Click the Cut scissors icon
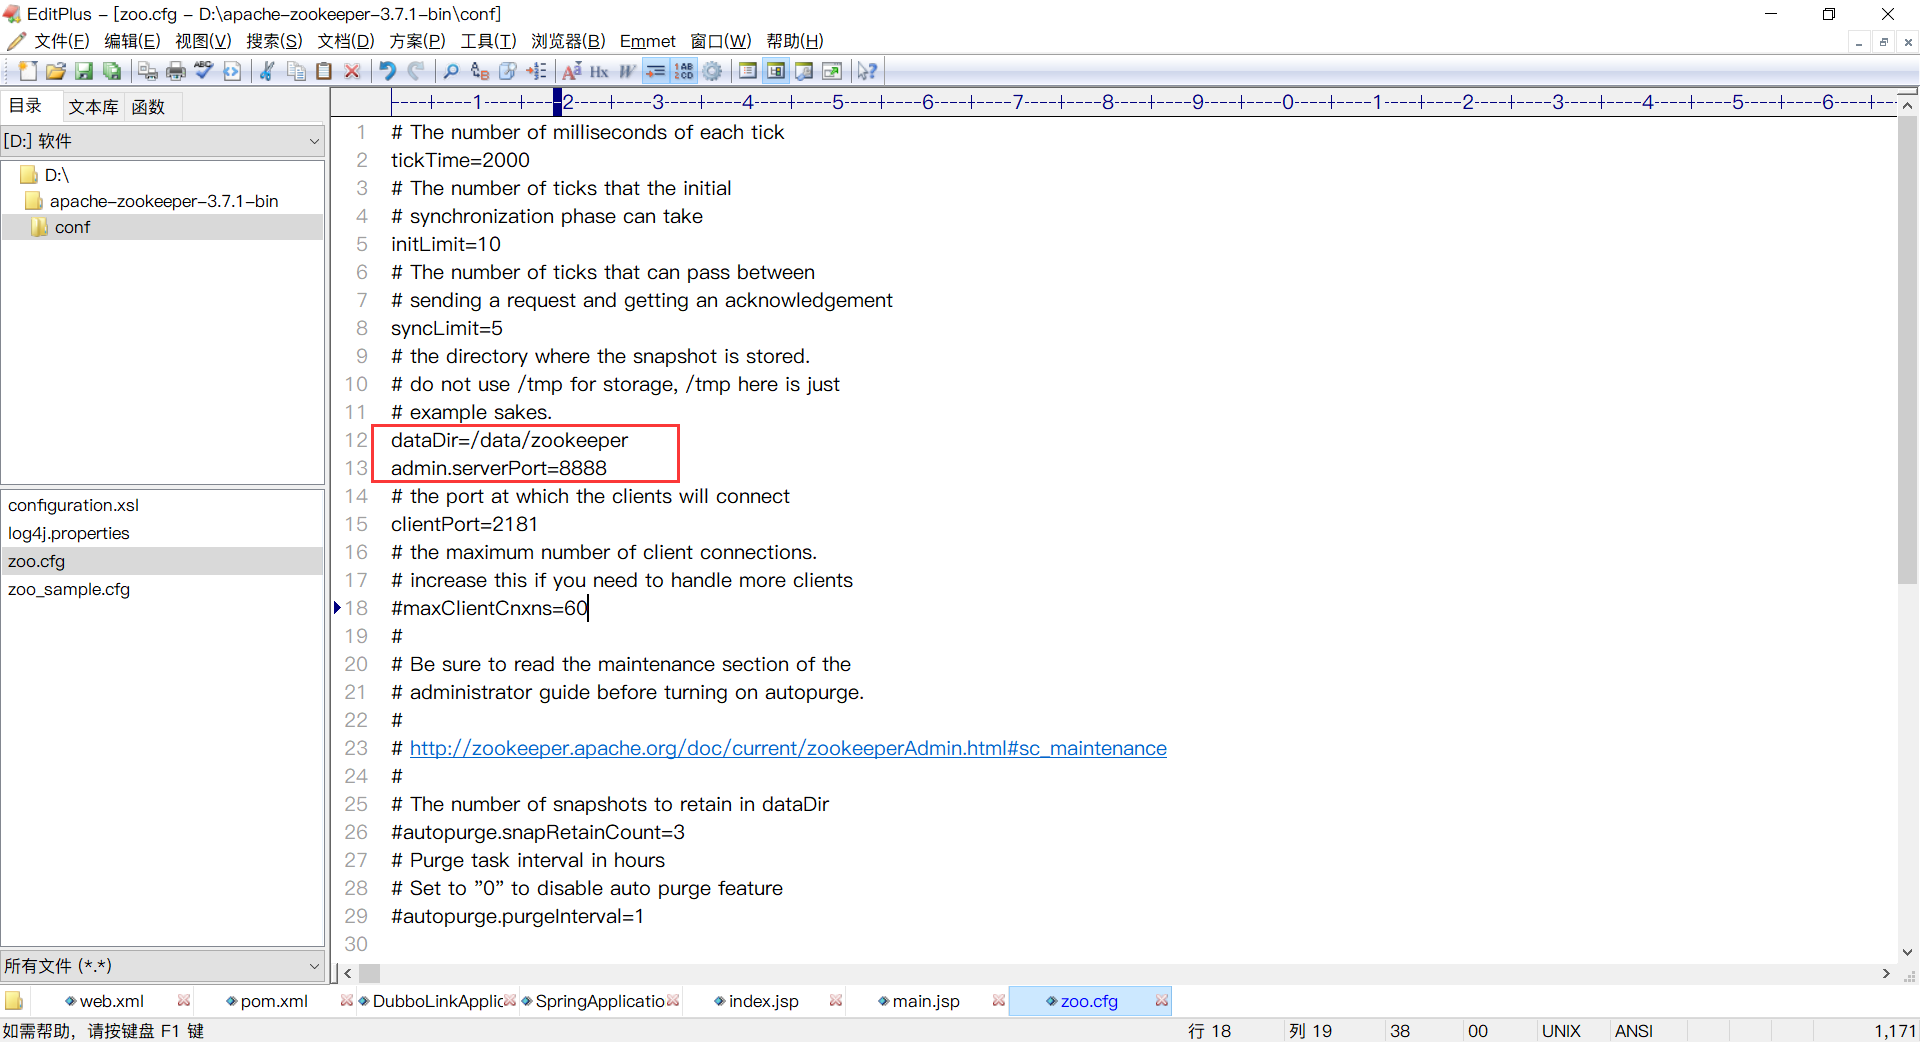The image size is (1920, 1042). tap(268, 71)
